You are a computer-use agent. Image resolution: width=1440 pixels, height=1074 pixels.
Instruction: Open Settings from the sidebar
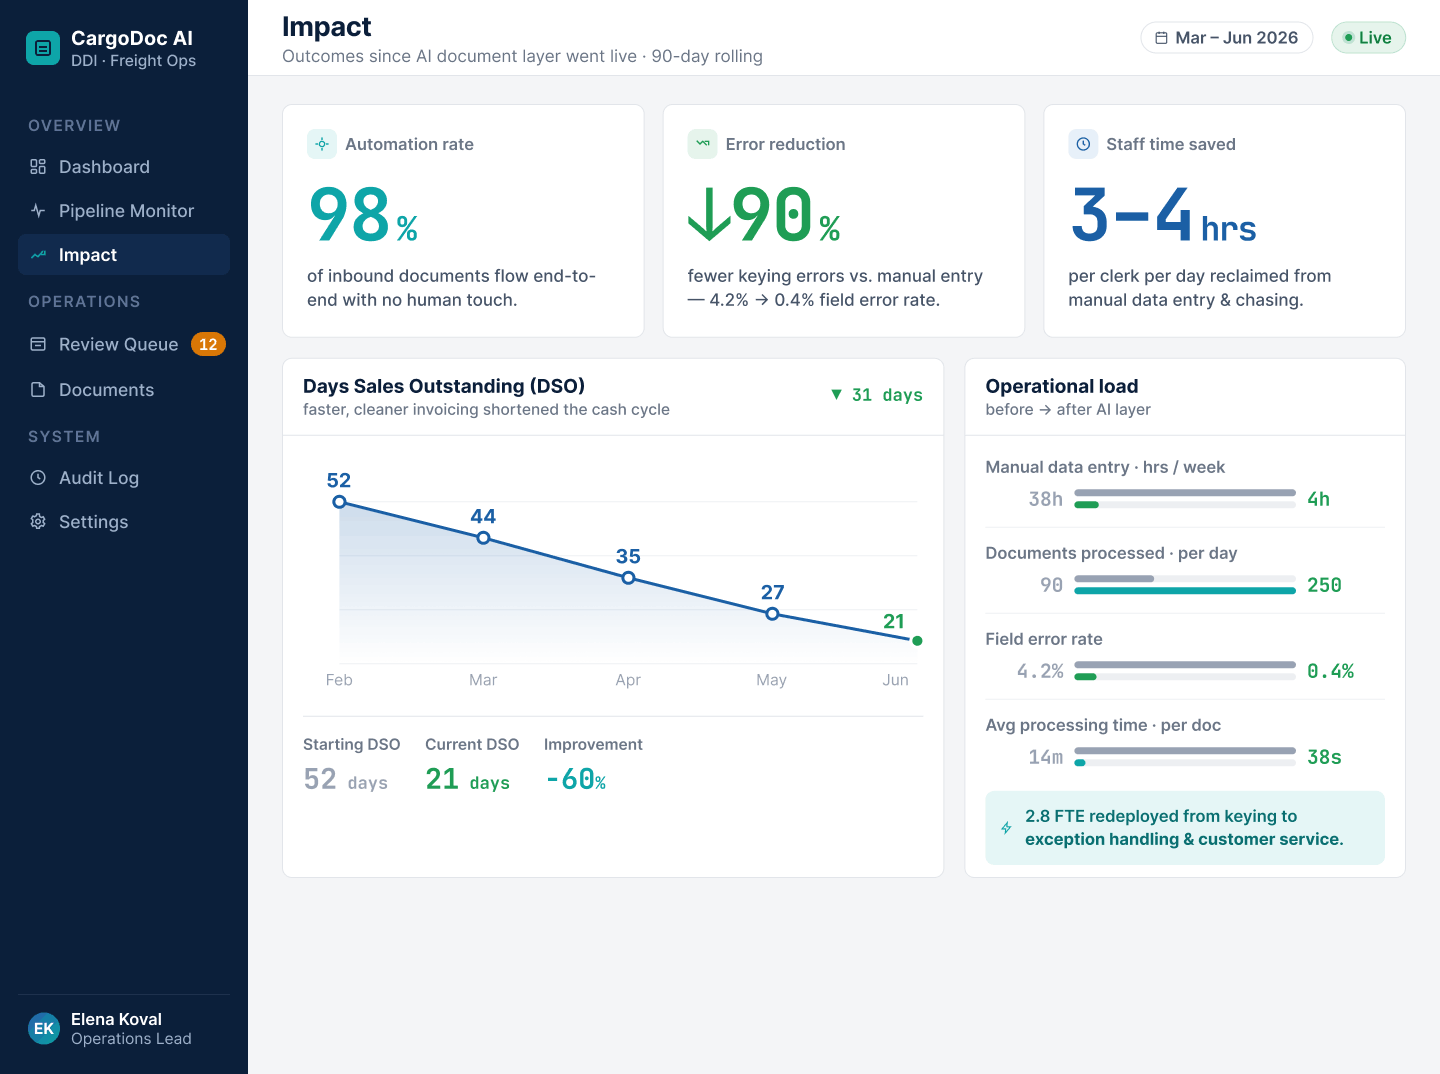click(x=124, y=522)
